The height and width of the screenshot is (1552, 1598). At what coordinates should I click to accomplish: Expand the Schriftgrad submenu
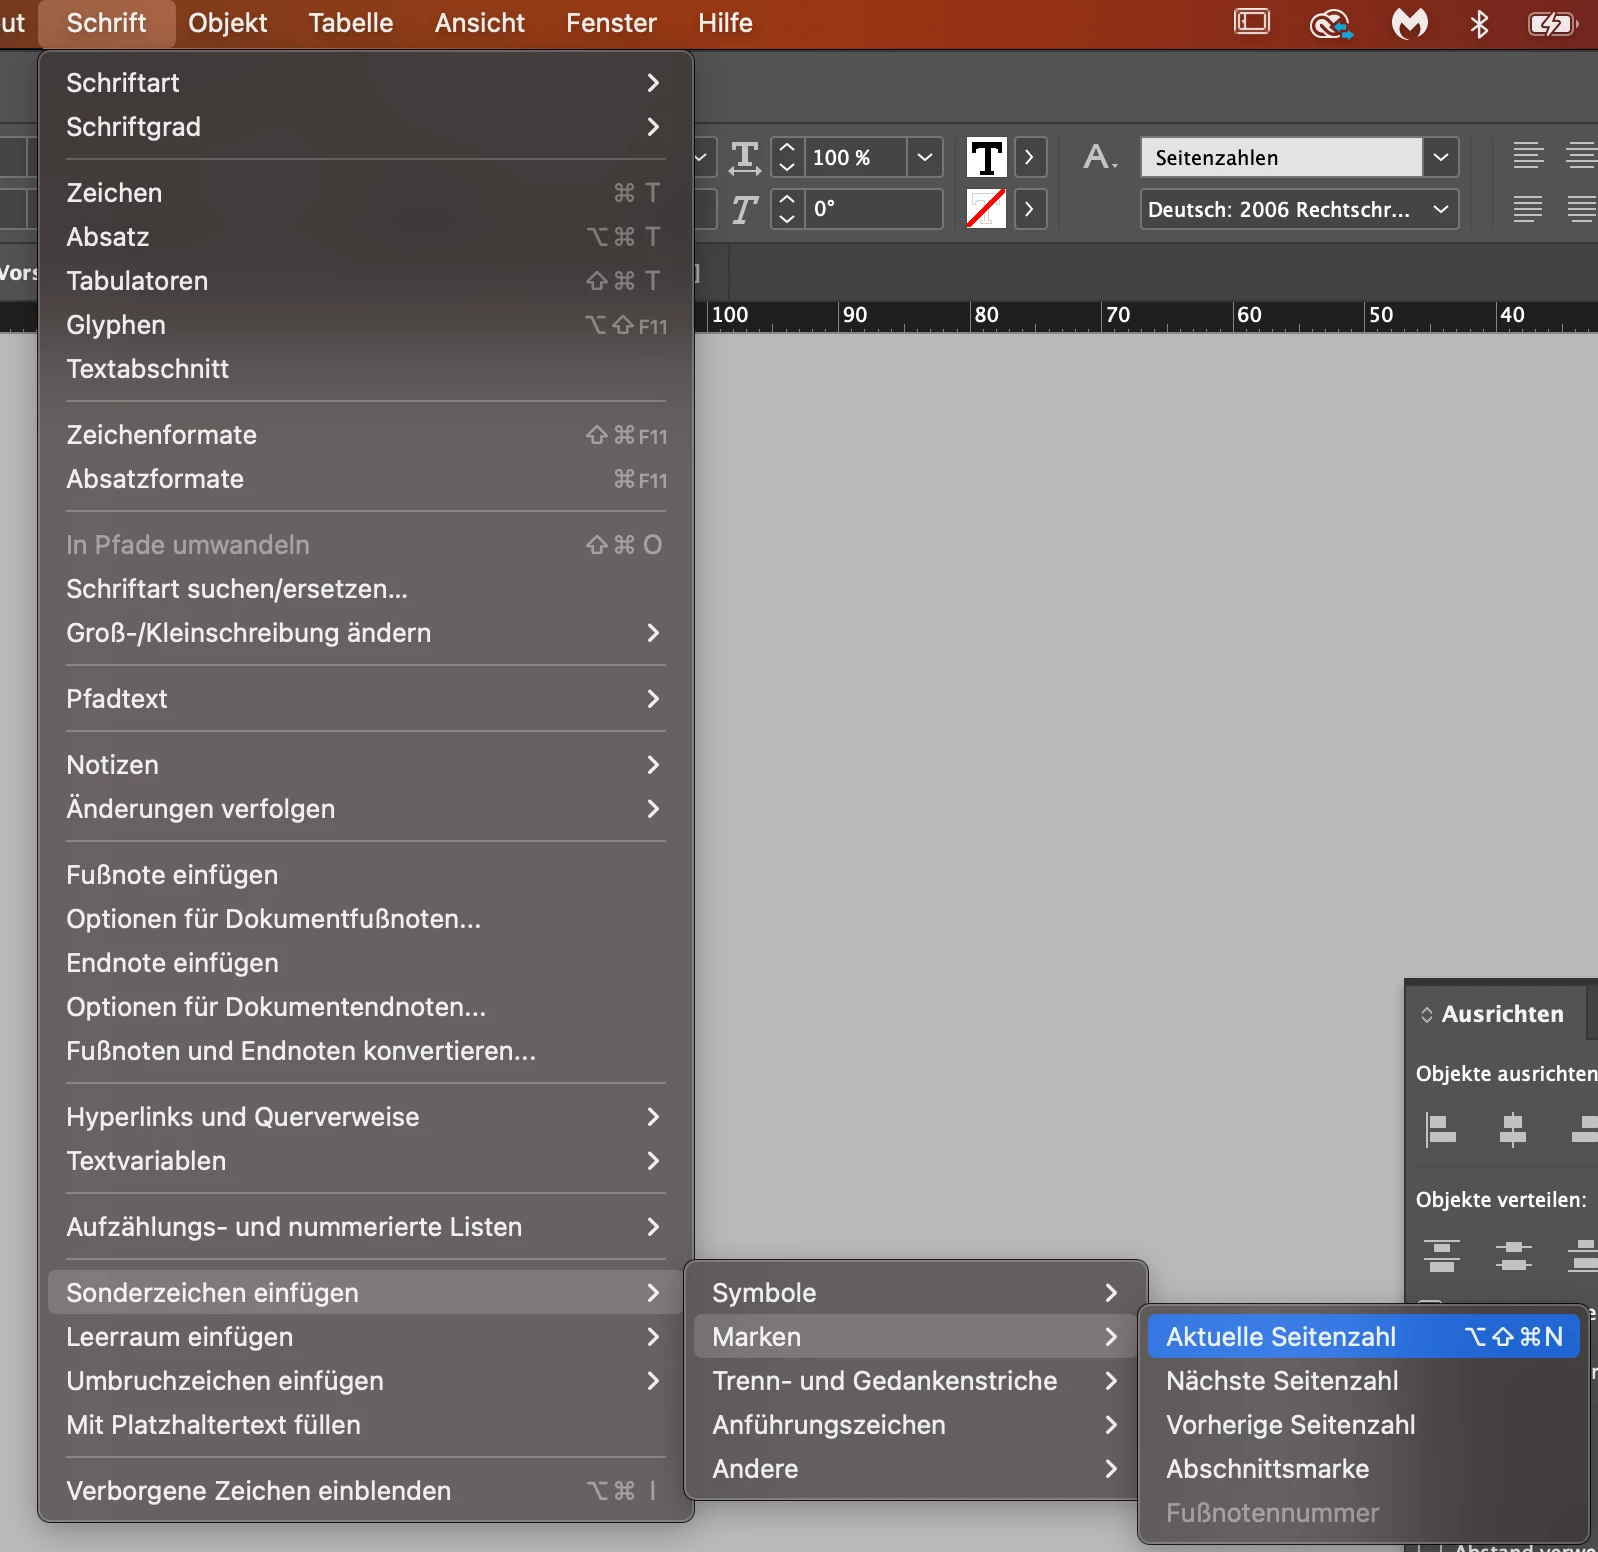pos(365,127)
